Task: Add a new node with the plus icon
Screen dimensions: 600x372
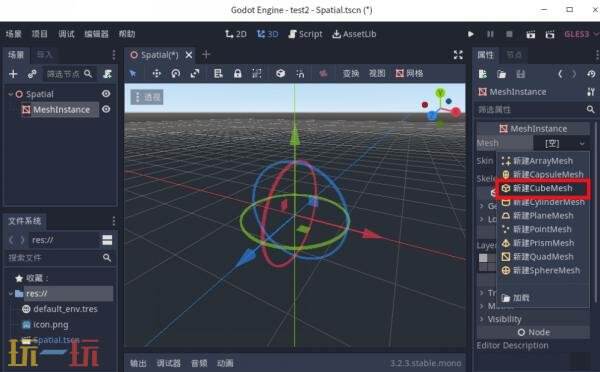Action: (13, 74)
